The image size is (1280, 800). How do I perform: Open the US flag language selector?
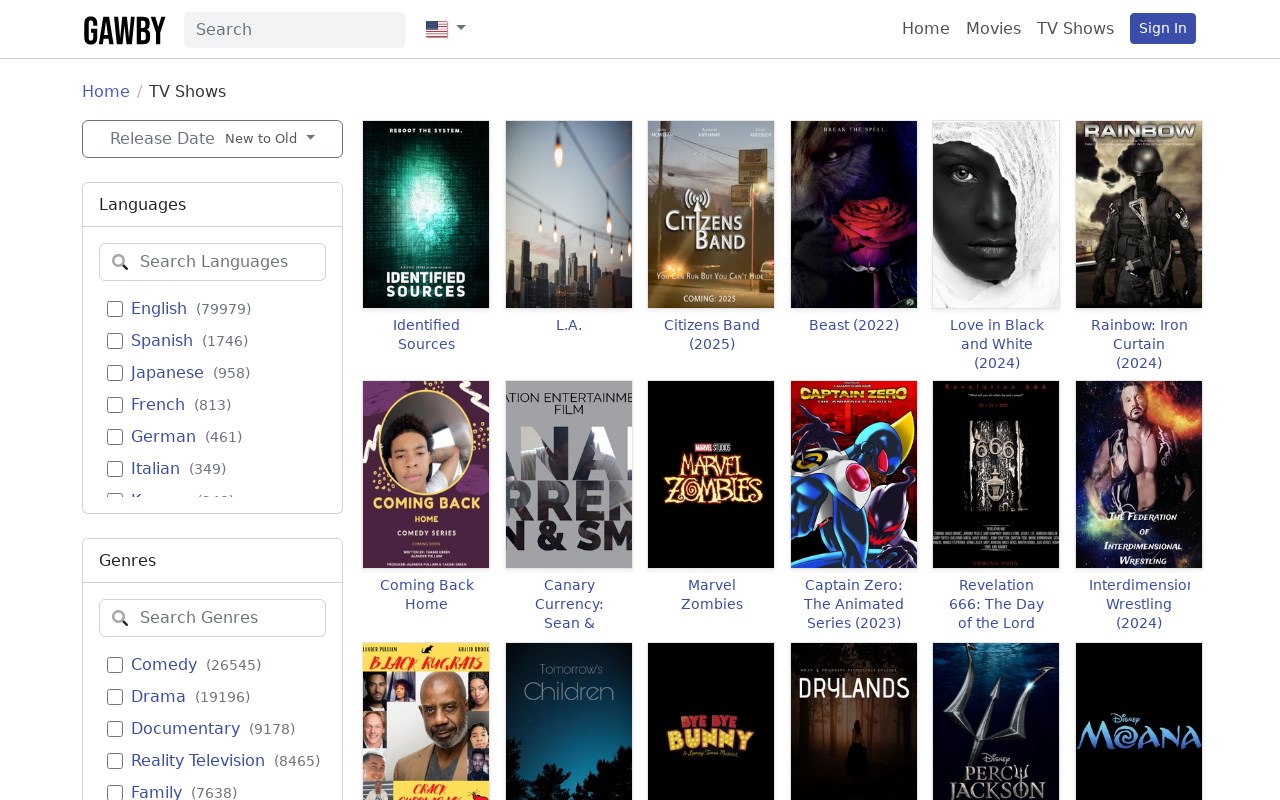(x=446, y=29)
